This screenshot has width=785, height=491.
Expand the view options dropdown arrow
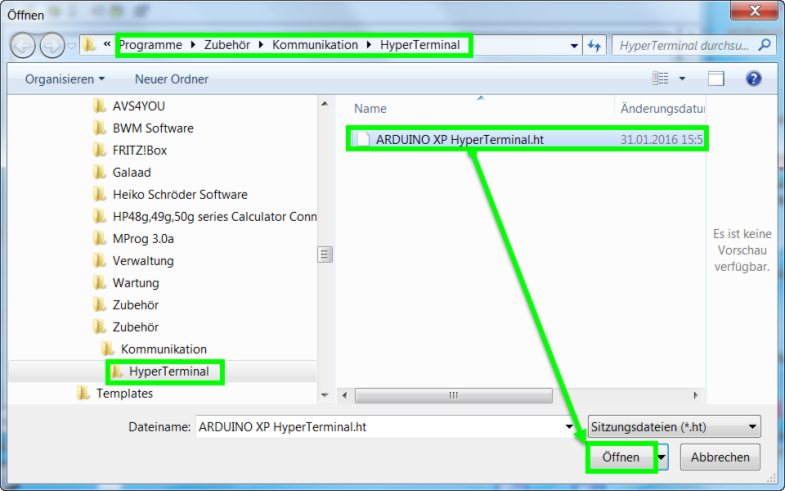point(682,78)
